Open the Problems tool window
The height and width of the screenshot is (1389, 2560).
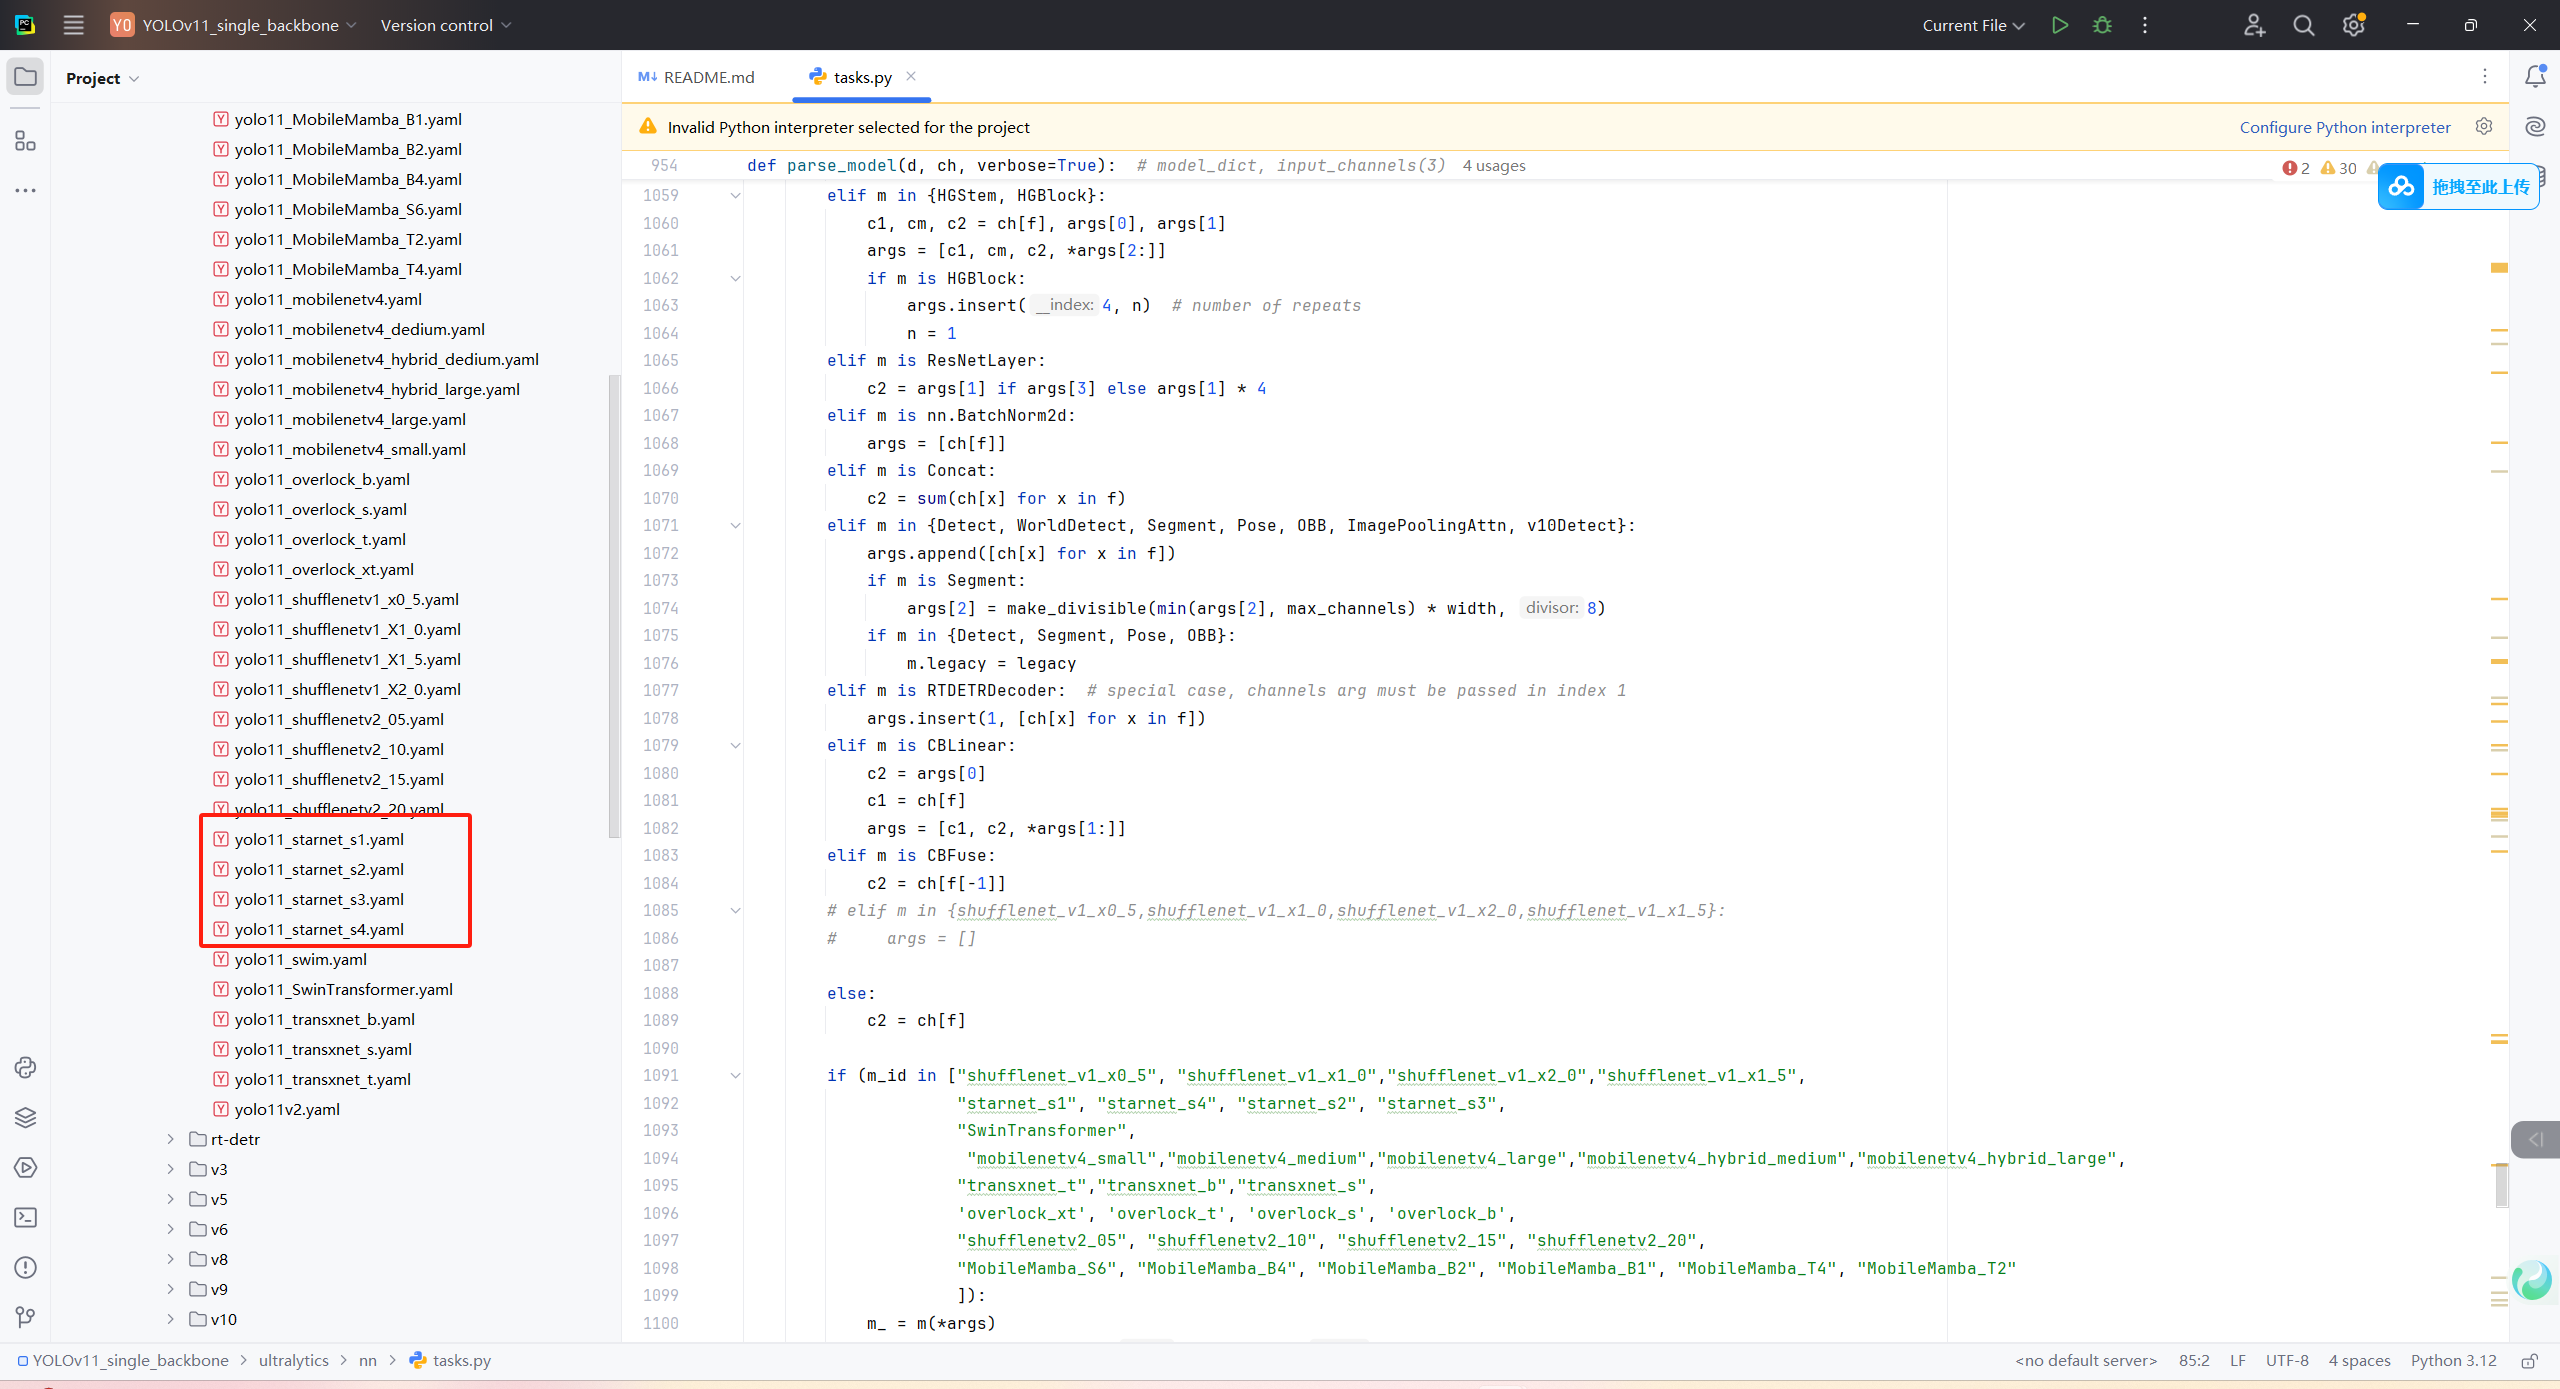25,1267
